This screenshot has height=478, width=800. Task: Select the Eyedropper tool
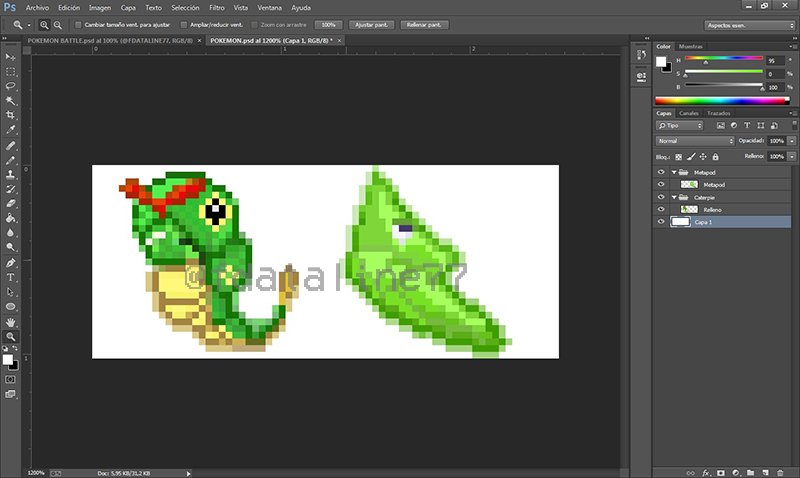(x=10, y=130)
